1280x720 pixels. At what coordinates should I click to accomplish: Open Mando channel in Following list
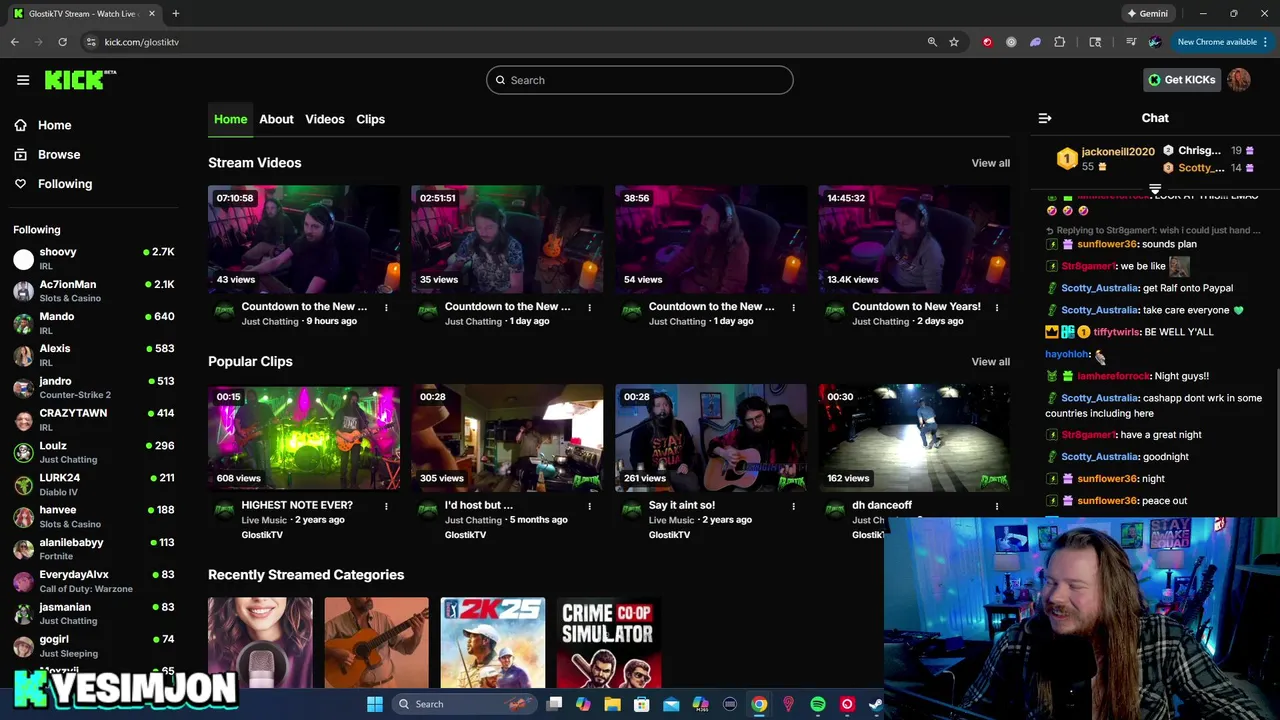94,323
